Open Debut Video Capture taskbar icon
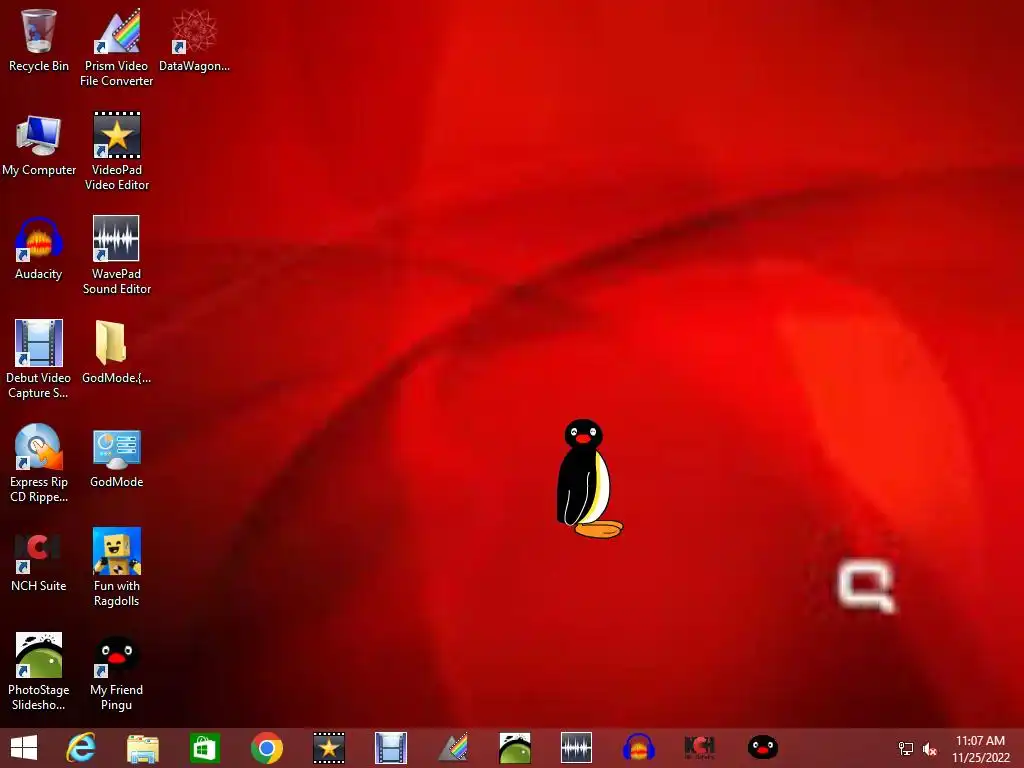1024x768 pixels. [391, 748]
